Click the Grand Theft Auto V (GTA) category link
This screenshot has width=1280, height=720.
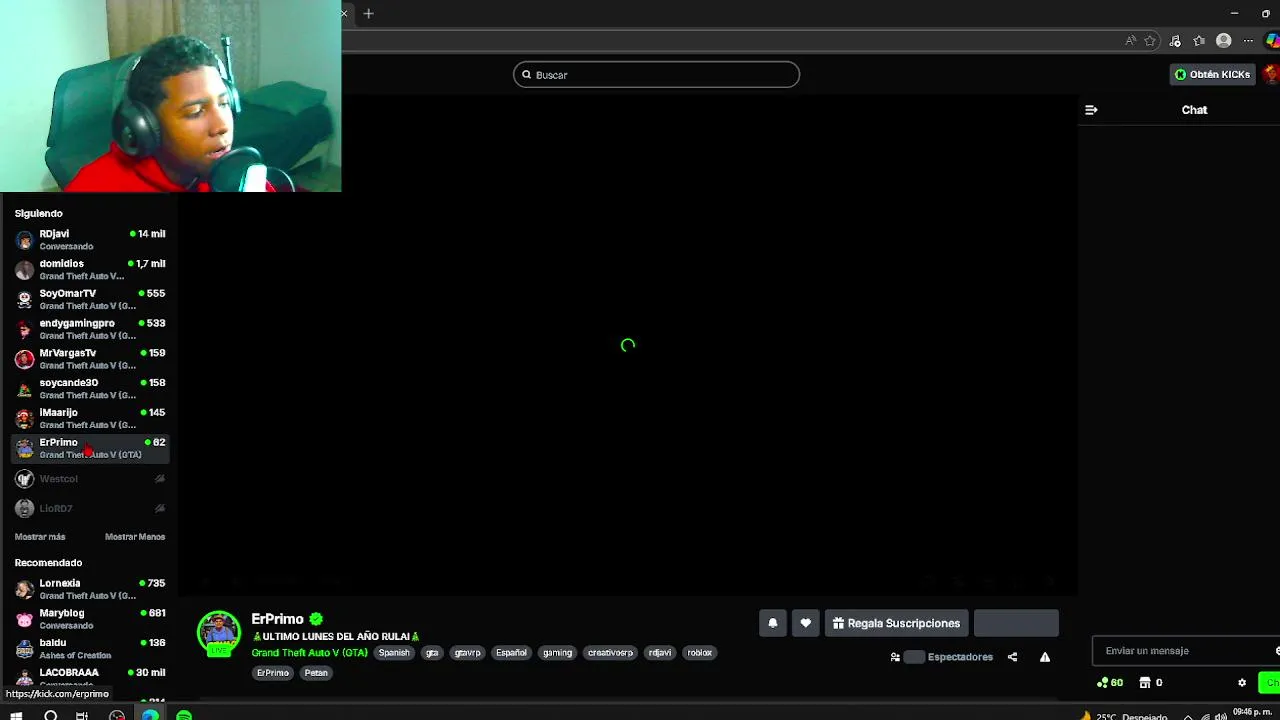click(309, 653)
